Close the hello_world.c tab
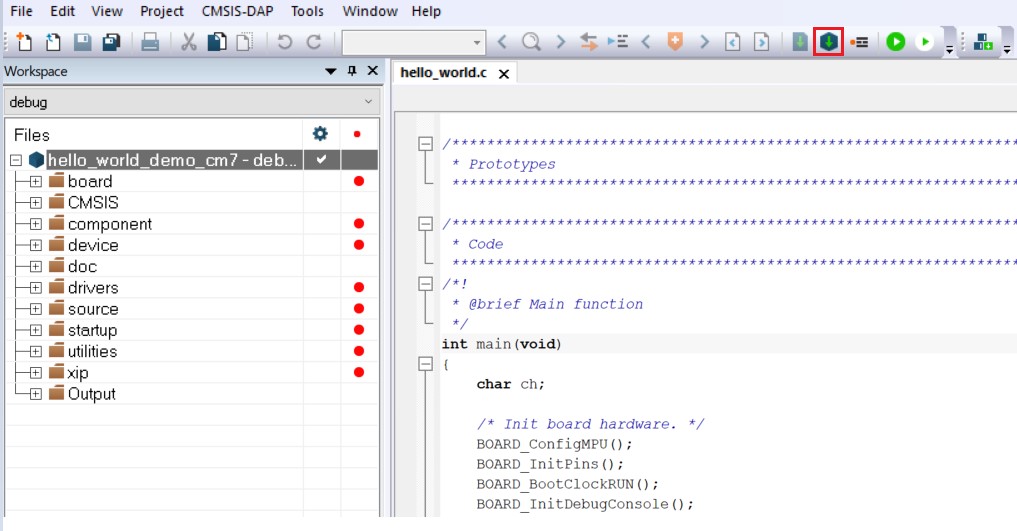This screenshot has height=531, width=1017. [x=504, y=74]
